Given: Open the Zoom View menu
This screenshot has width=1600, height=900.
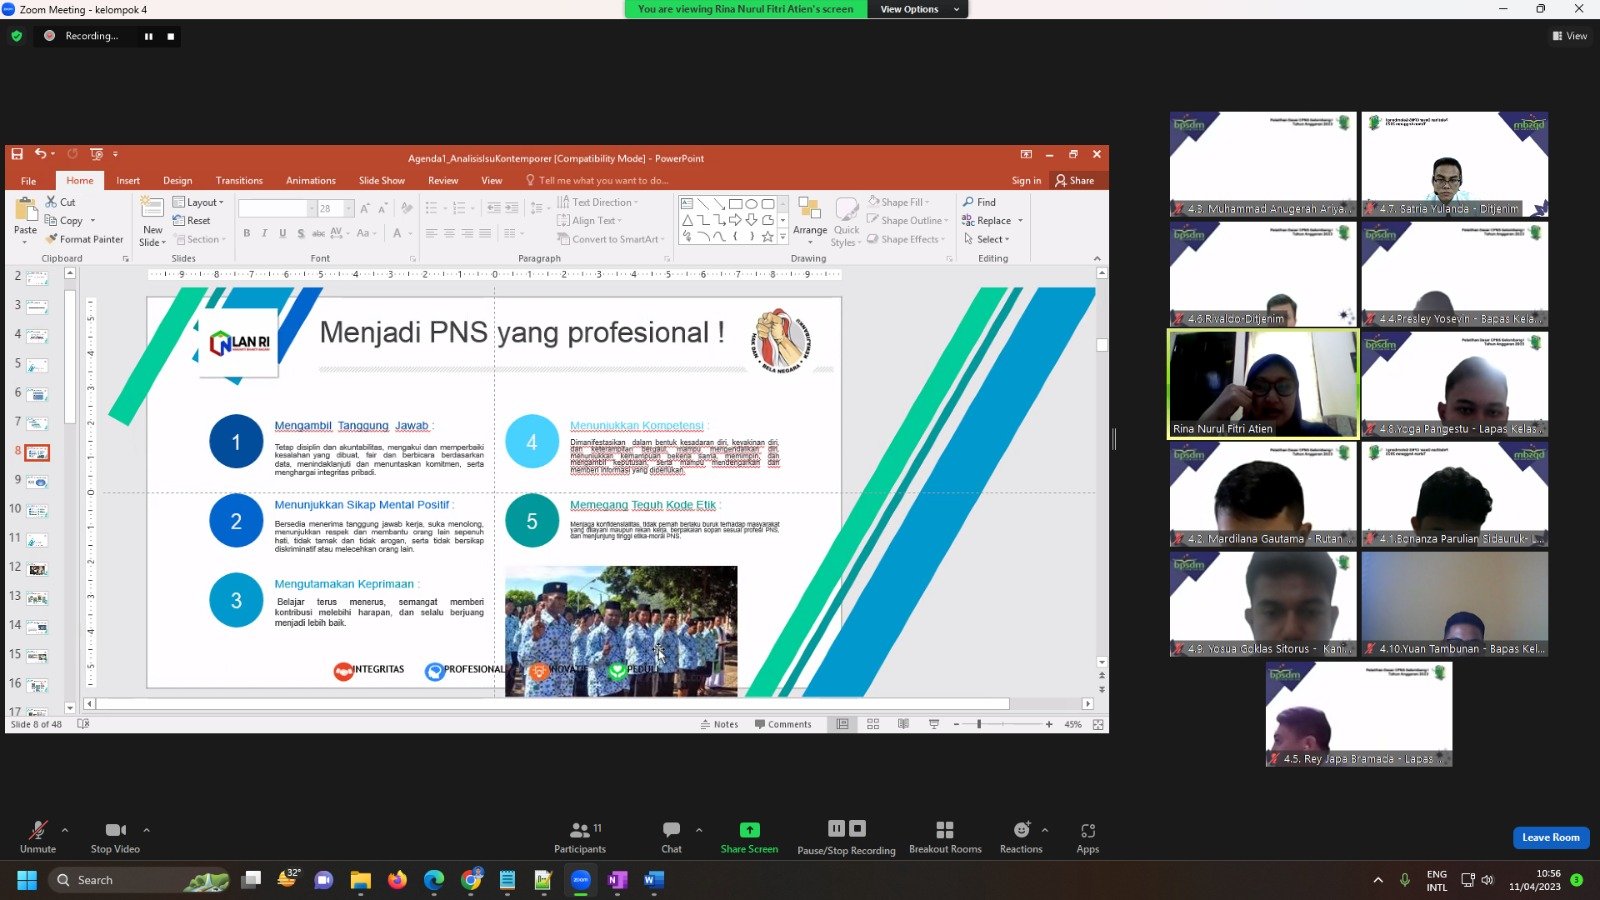Looking at the screenshot, I should 1569,36.
